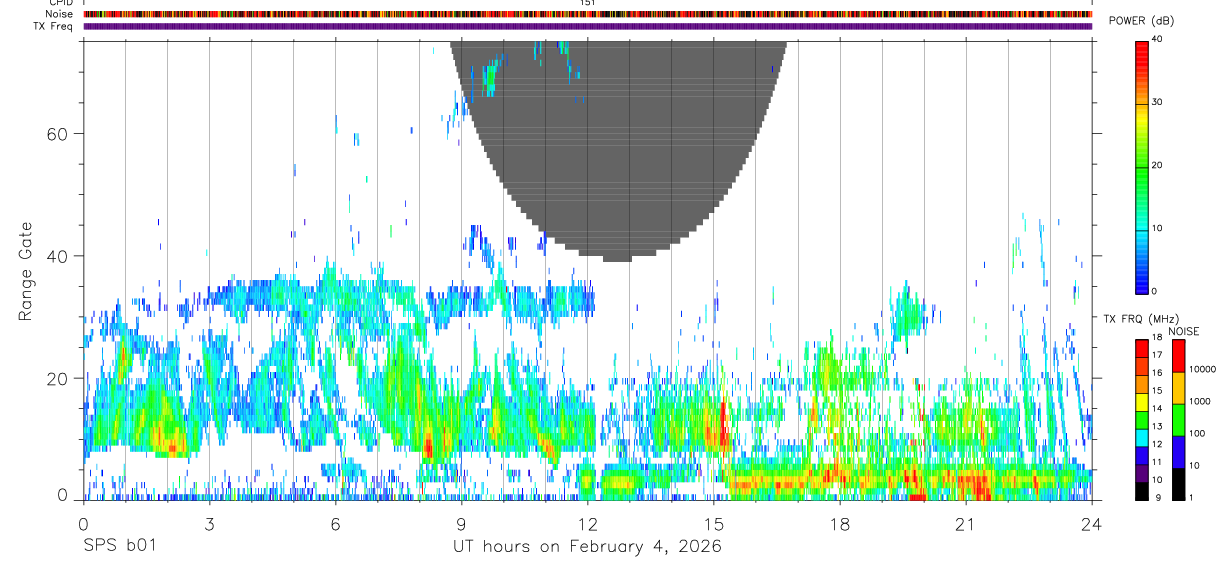Click the Noise row label at top
The height and width of the screenshot is (567, 1228).
(x=60, y=14)
